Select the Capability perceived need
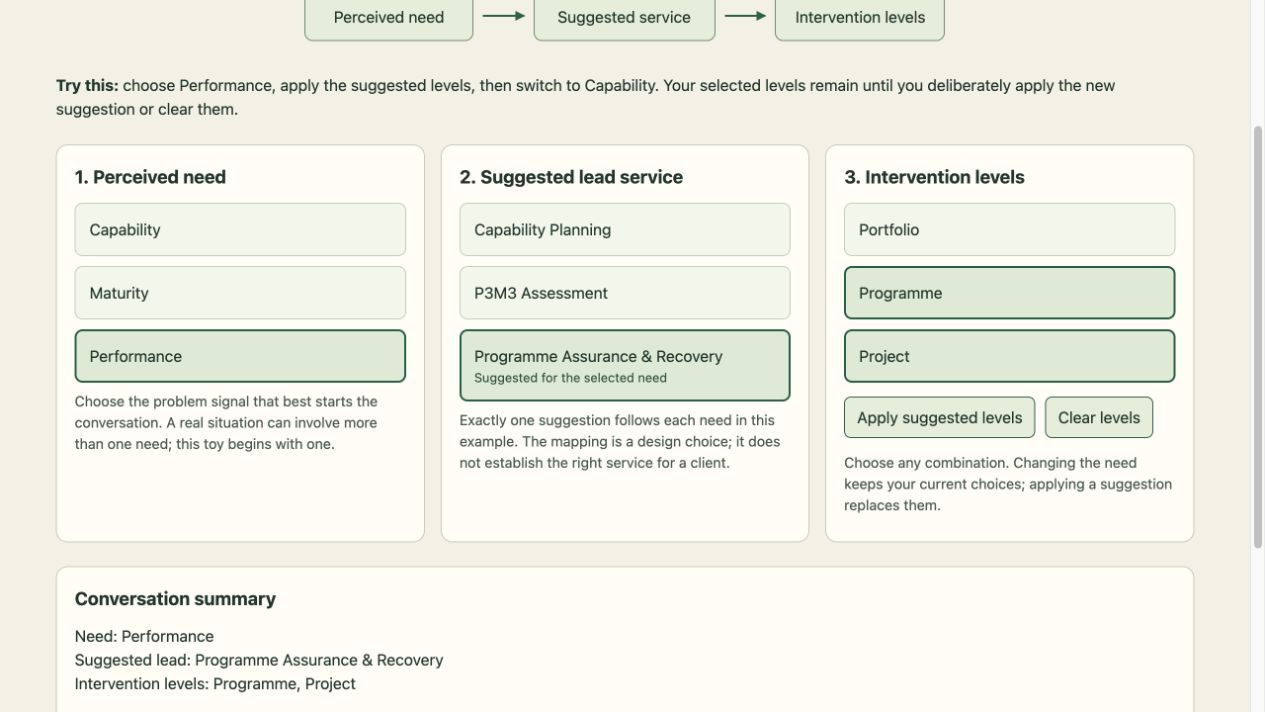 240,230
